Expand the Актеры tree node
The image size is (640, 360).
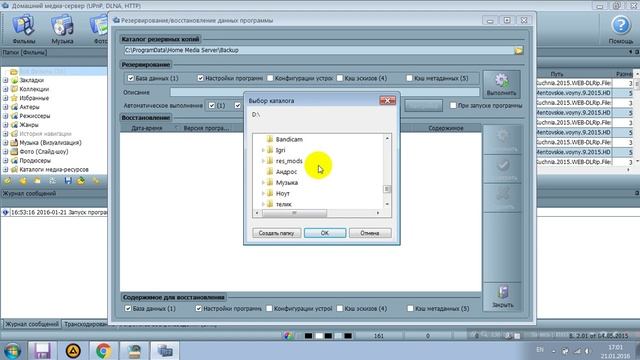point(6,107)
